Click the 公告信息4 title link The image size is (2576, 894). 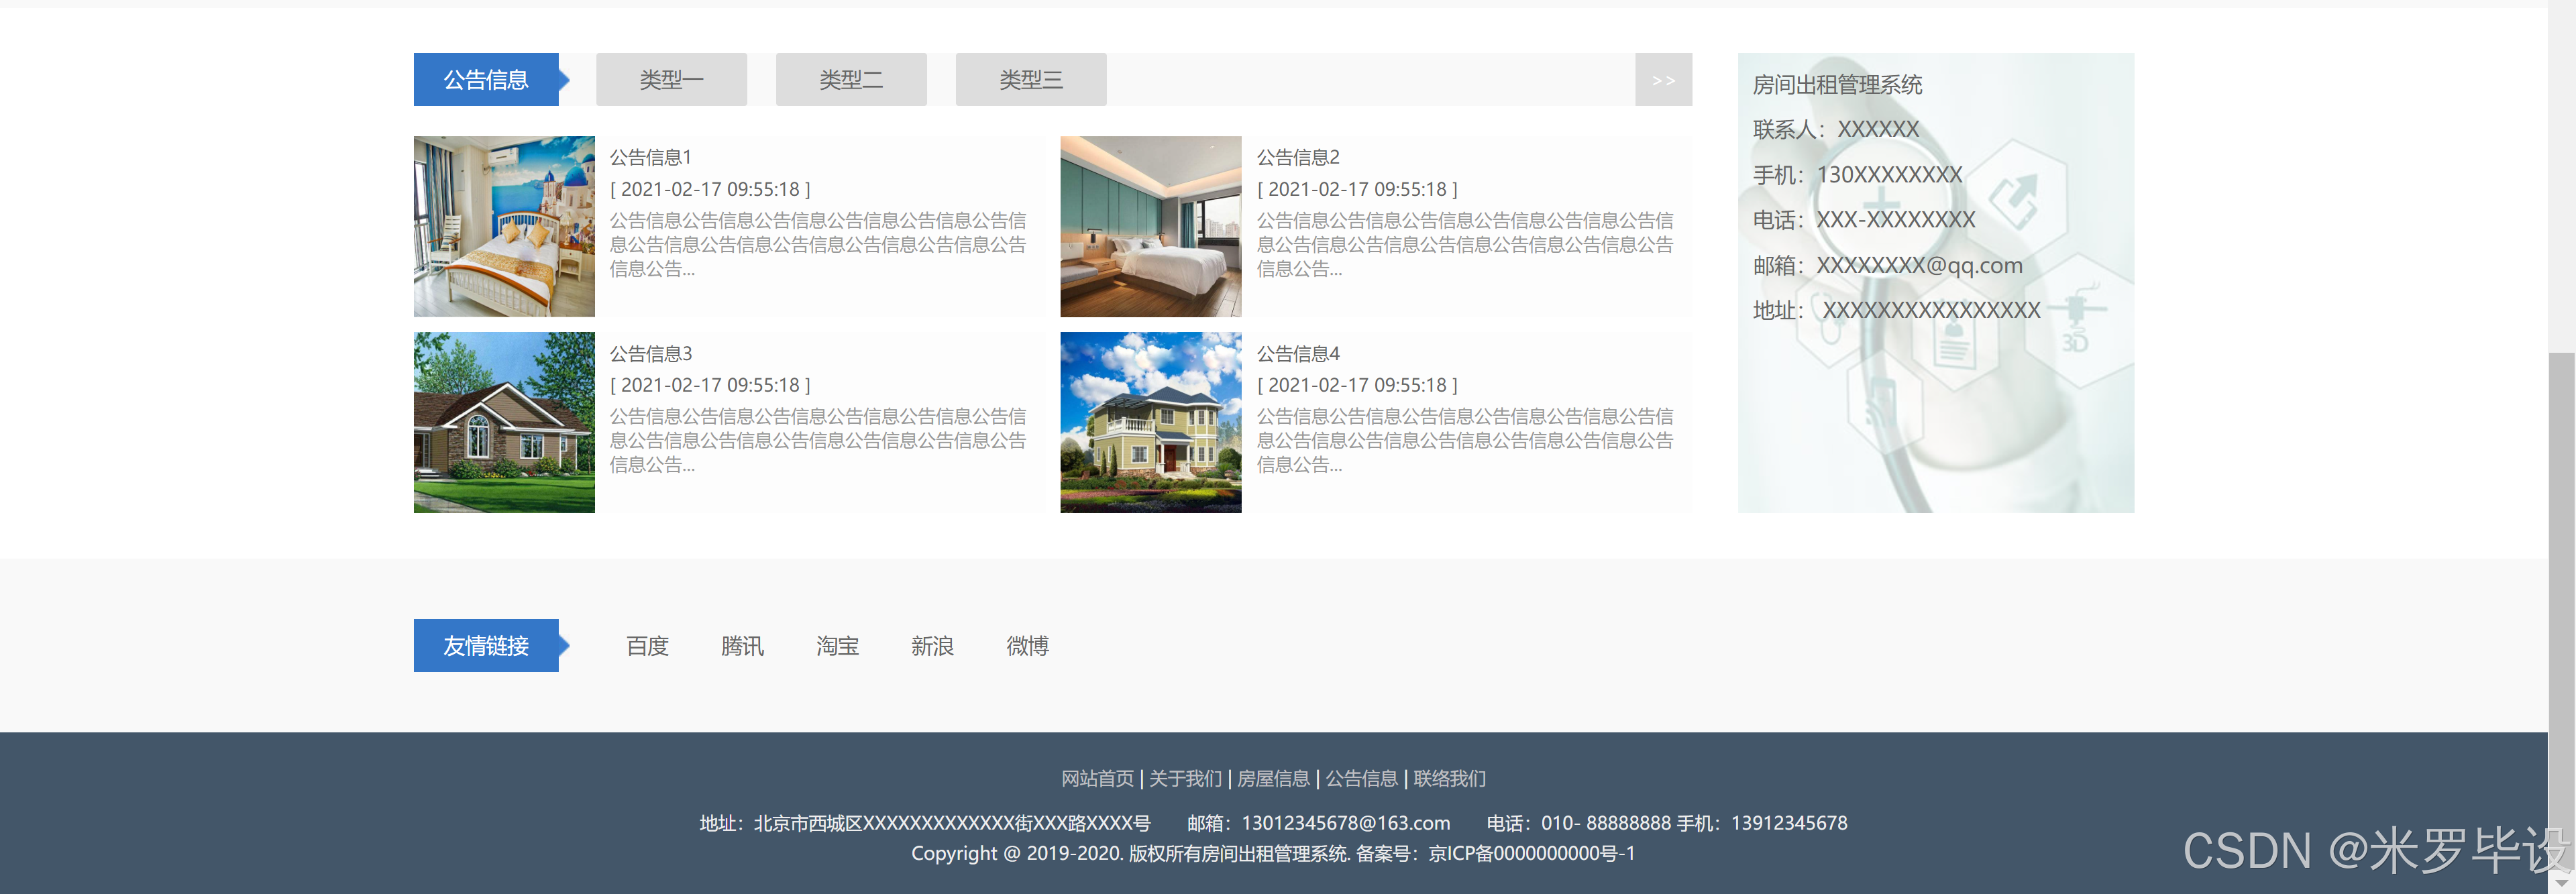[1298, 353]
